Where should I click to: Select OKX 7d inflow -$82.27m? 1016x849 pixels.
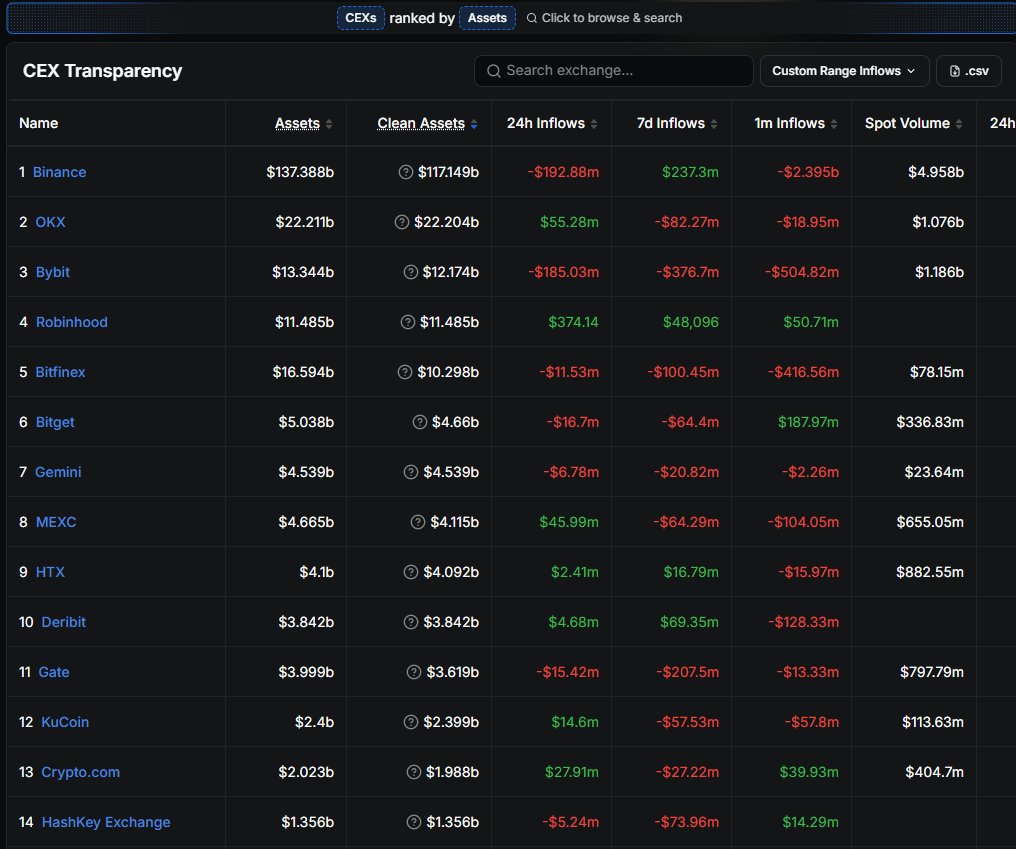coord(686,222)
